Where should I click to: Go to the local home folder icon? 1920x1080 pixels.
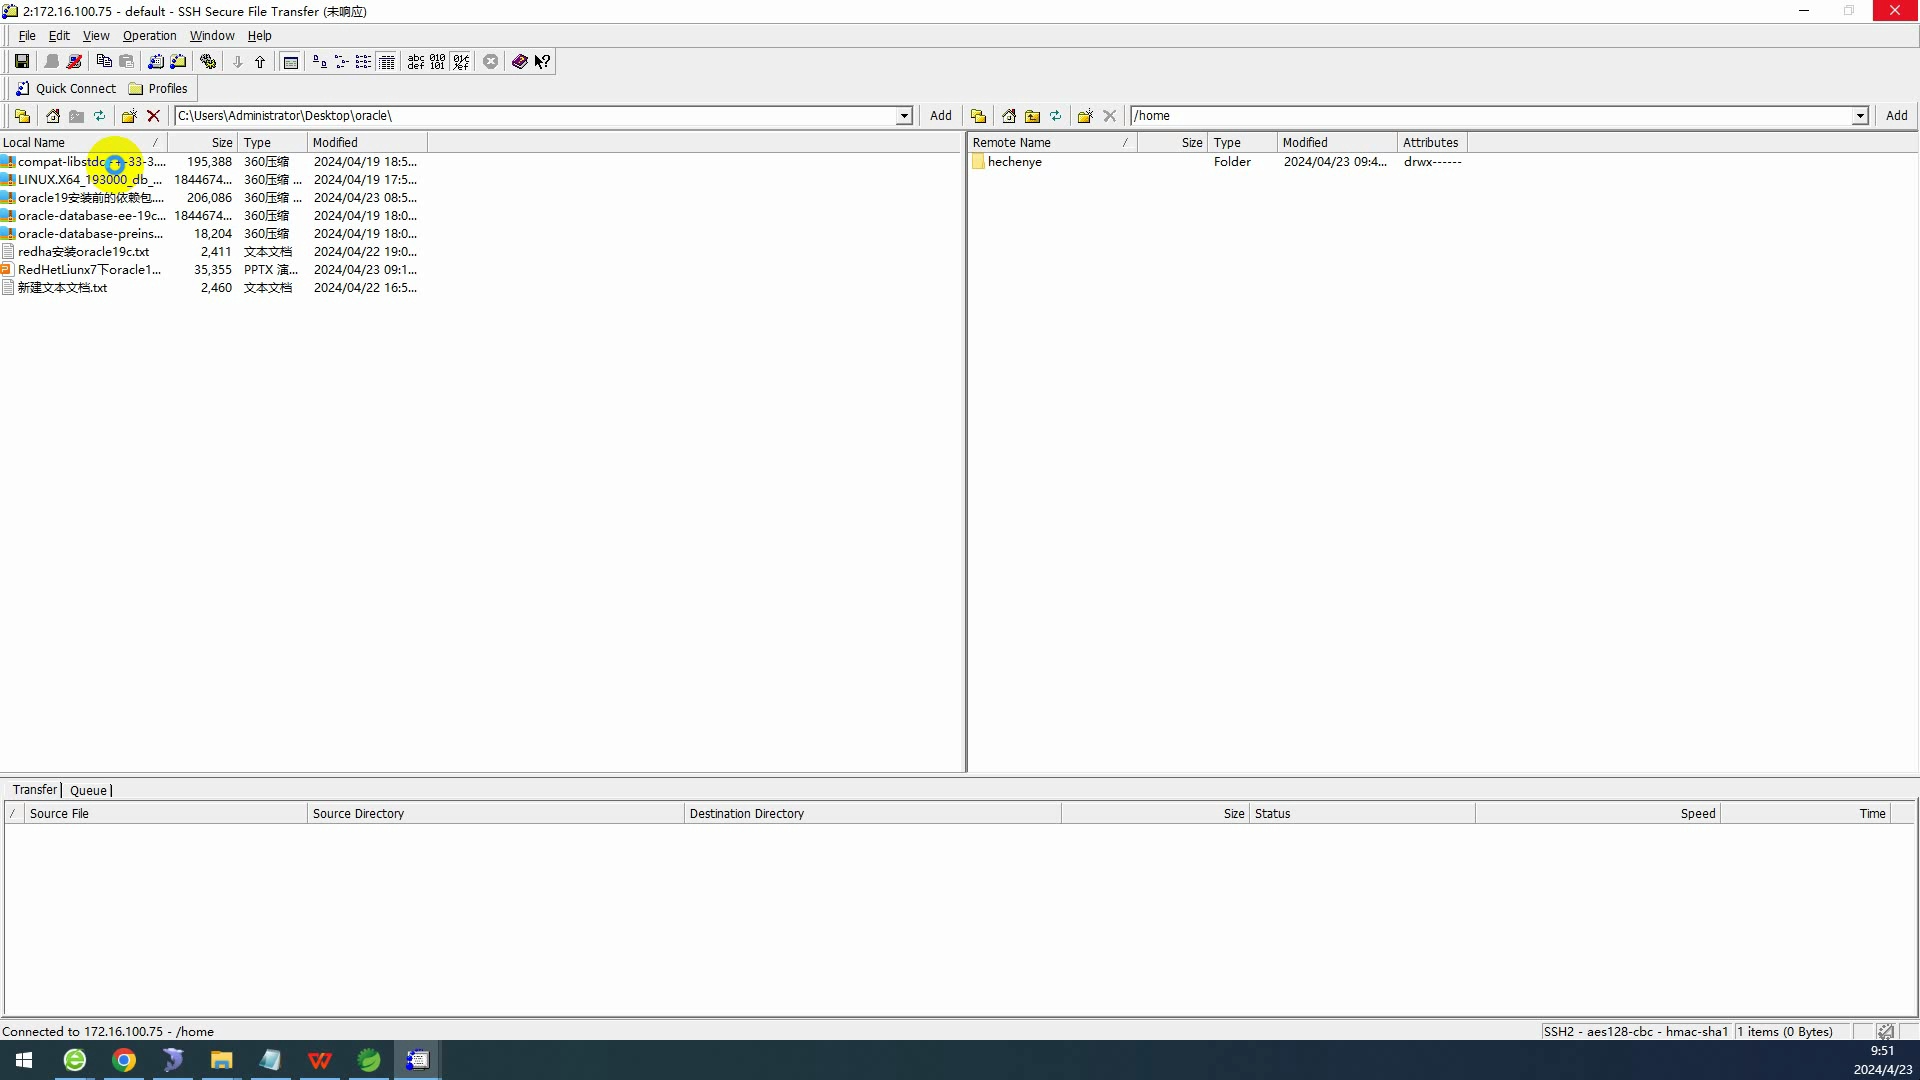pyautogui.click(x=53, y=116)
